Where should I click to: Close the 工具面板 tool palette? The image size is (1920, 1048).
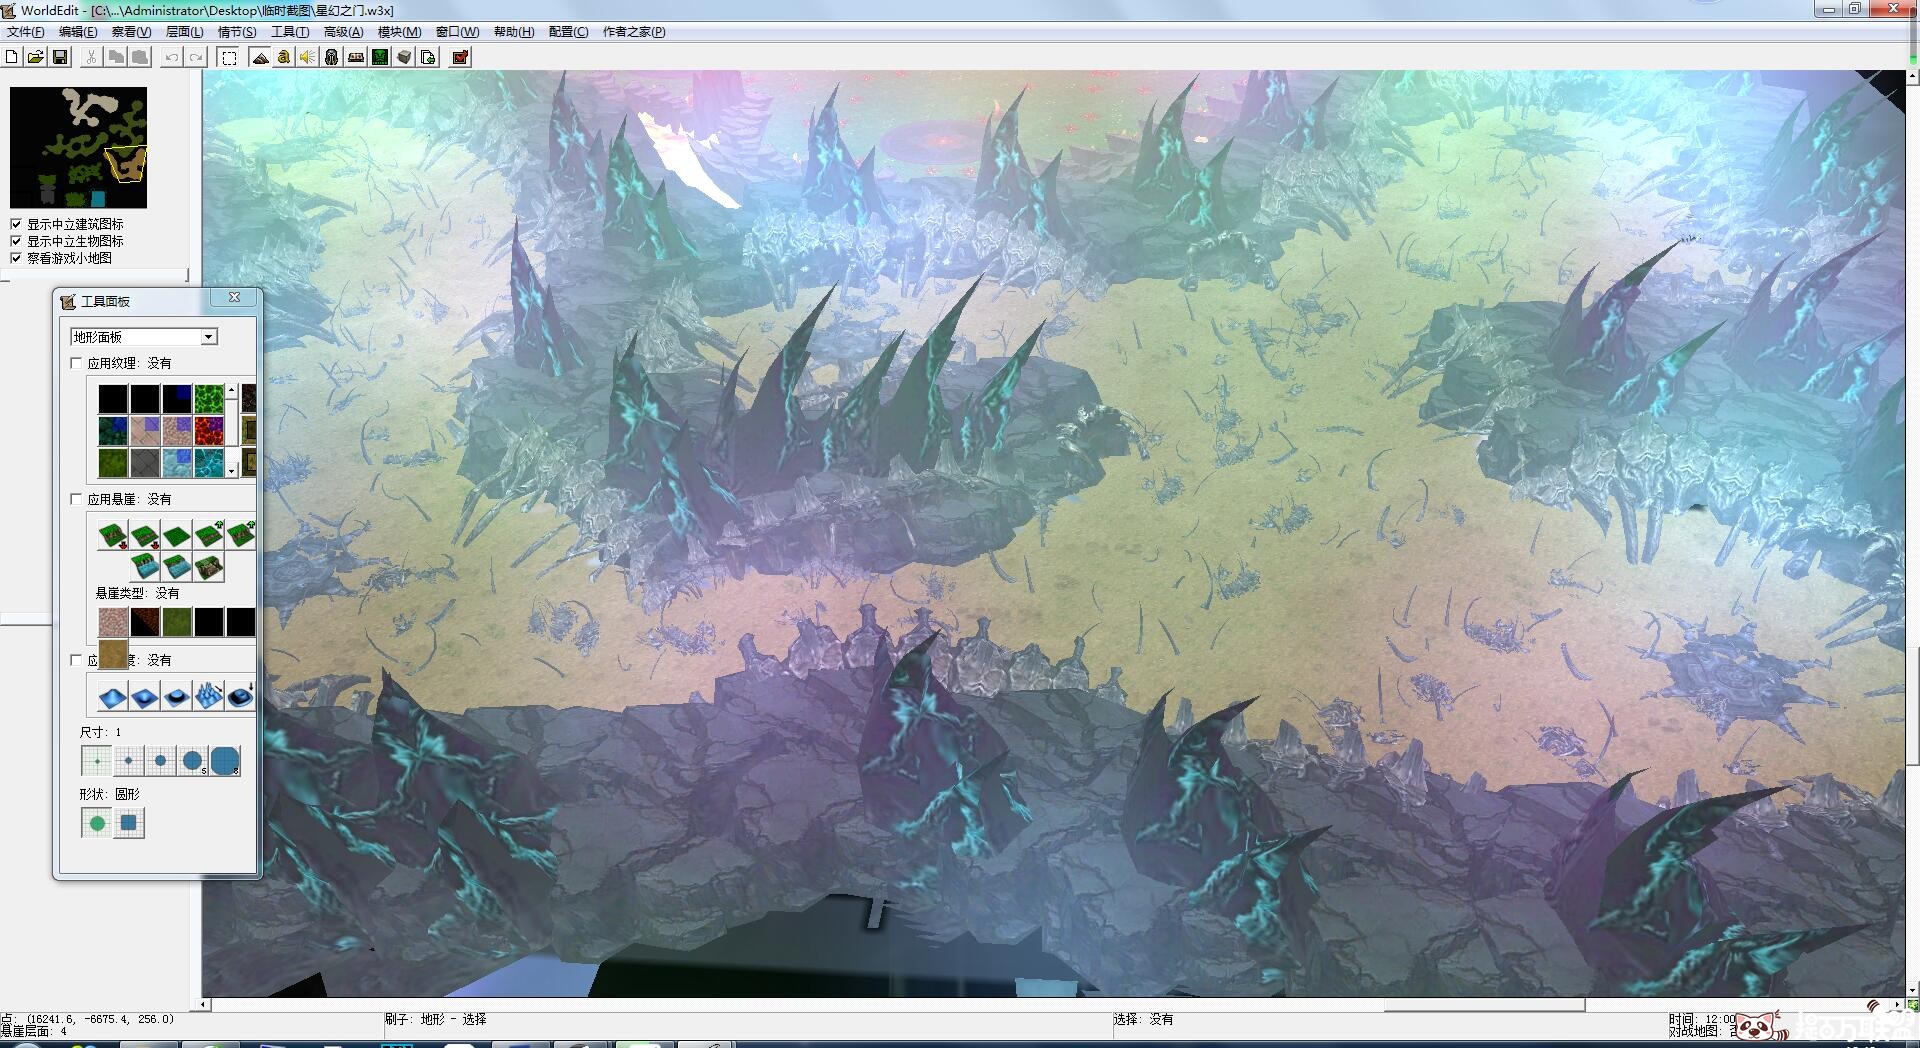[x=234, y=297]
